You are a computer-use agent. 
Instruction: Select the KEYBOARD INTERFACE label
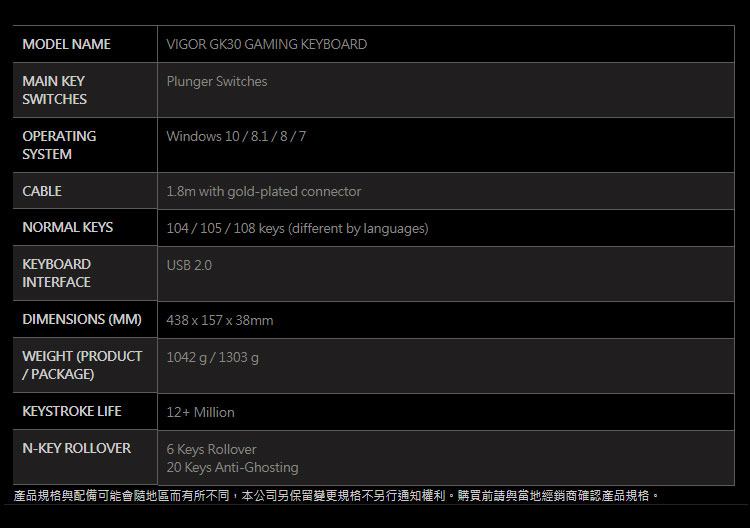(56, 273)
